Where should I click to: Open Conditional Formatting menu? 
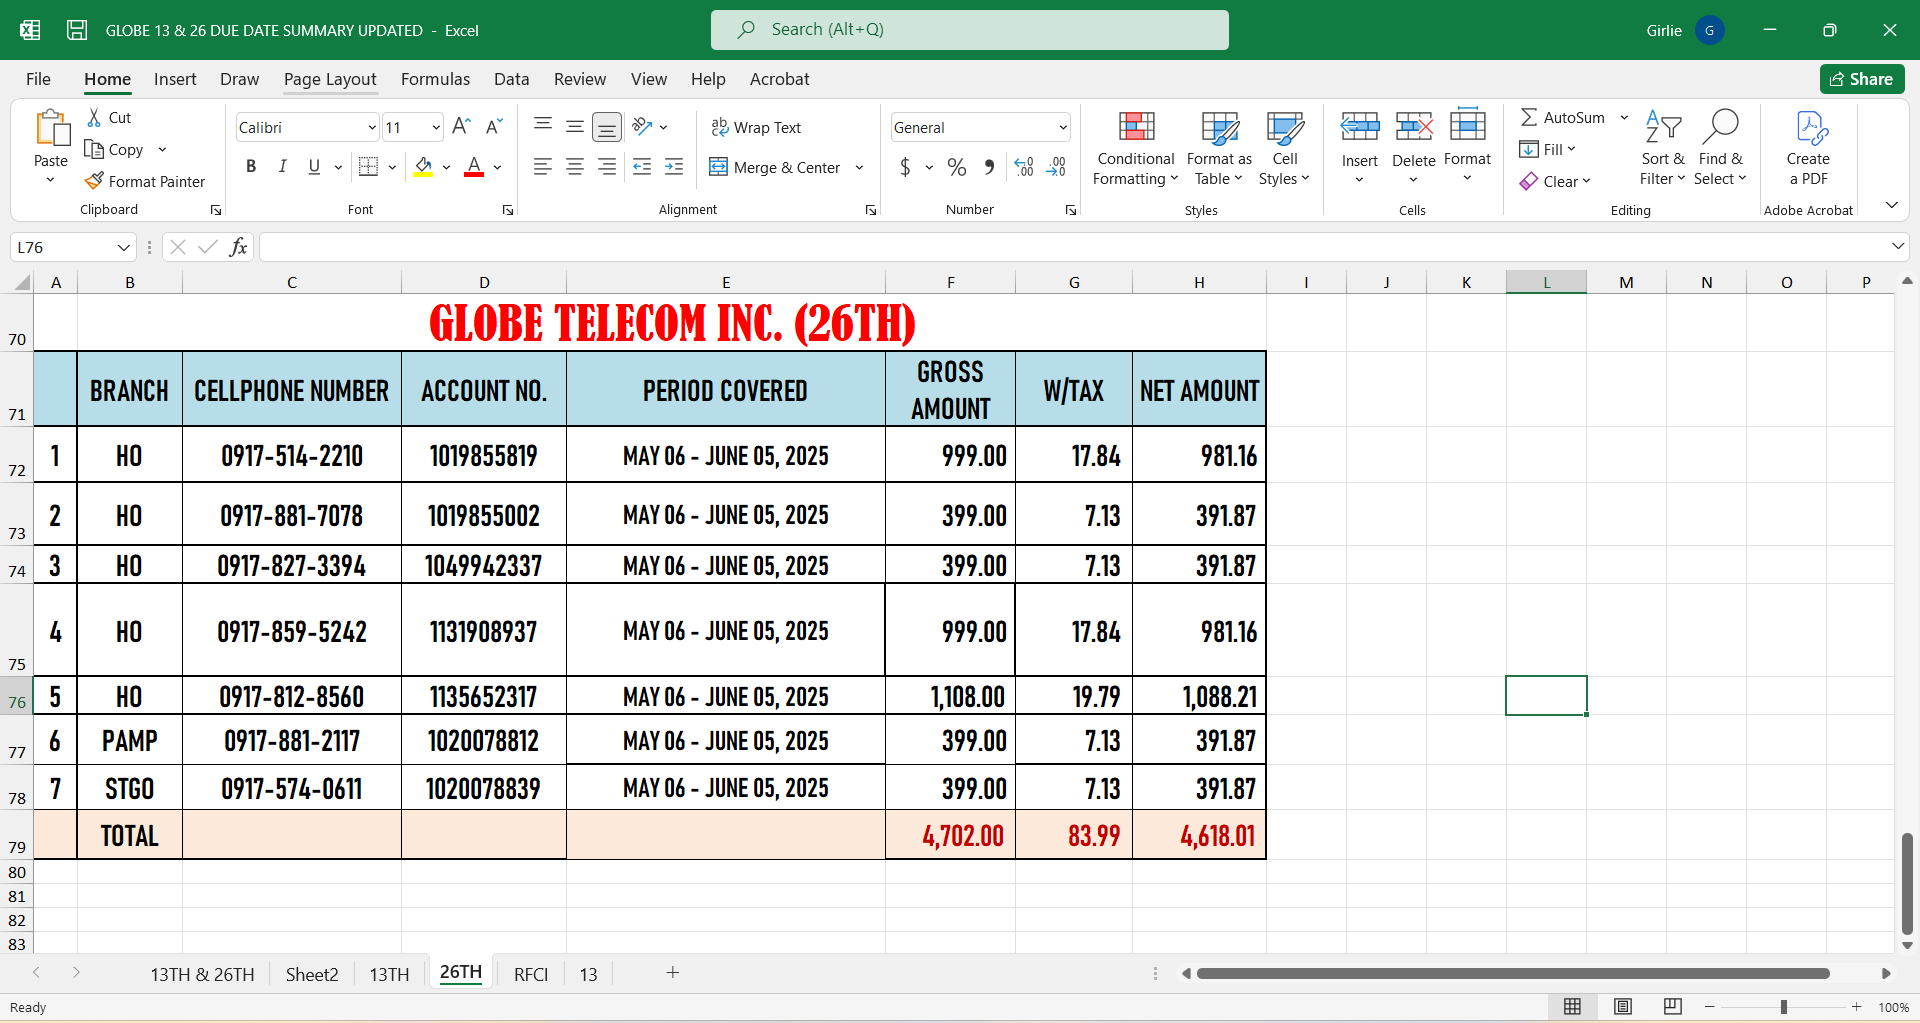click(x=1135, y=148)
